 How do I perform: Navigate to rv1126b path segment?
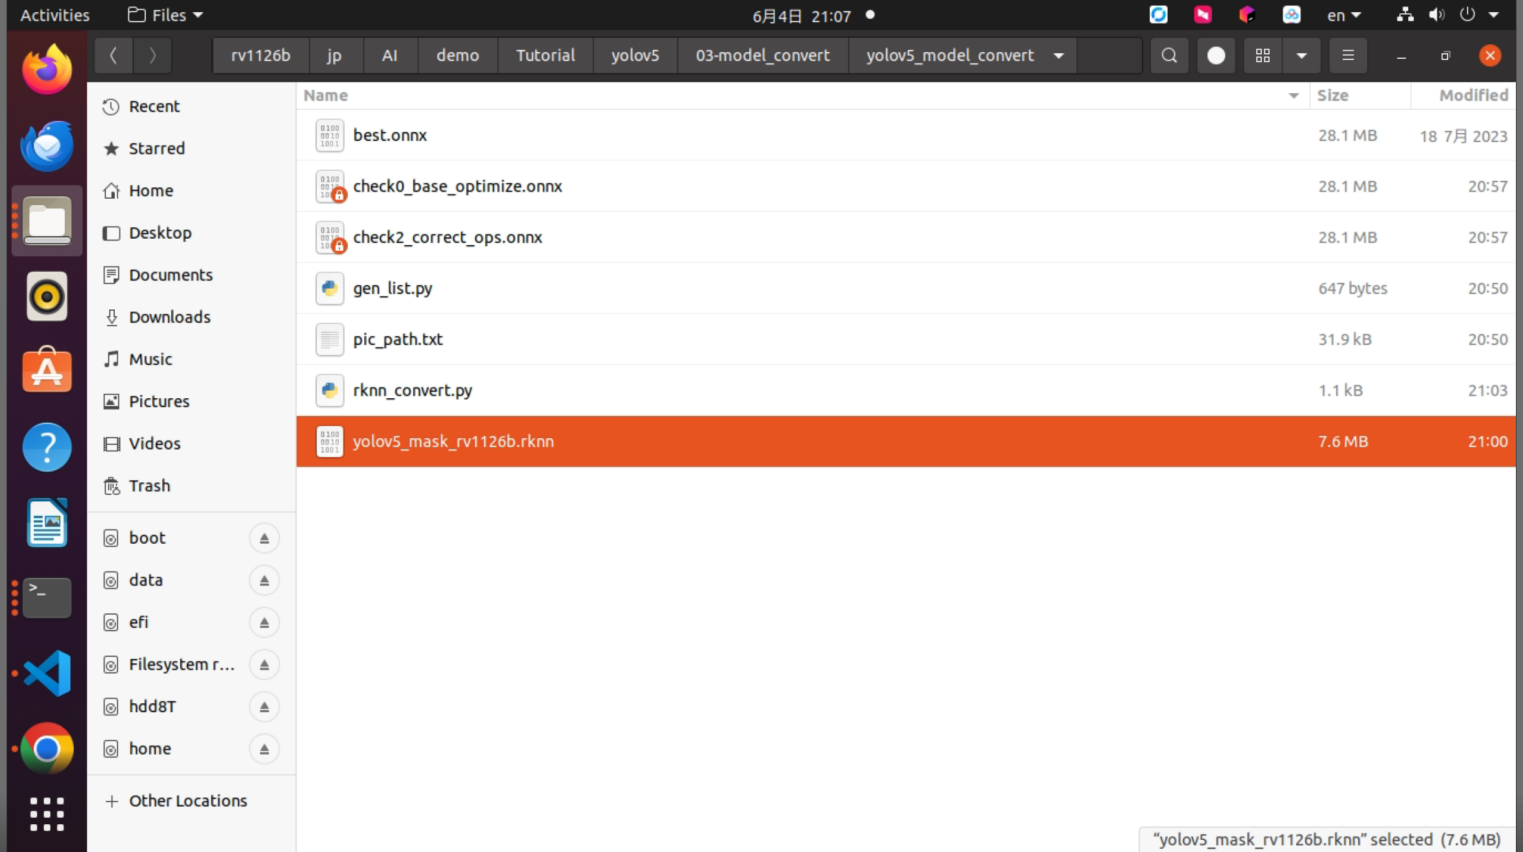pyautogui.click(x=261, y=56)
